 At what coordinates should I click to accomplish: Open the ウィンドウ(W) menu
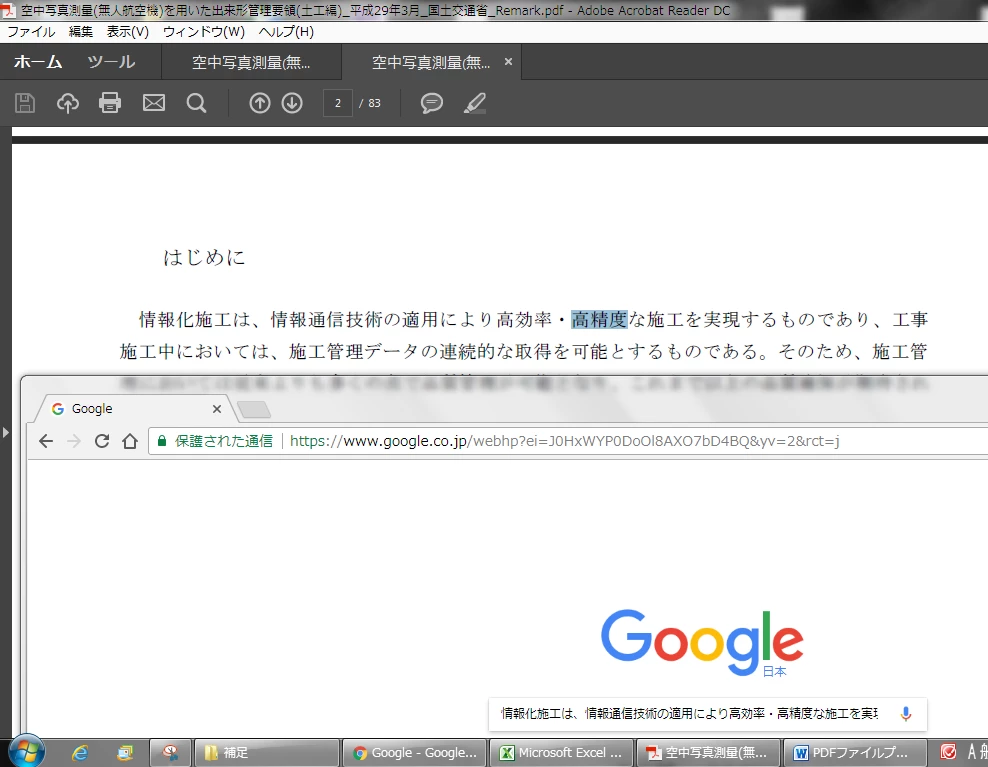tap(204, 32)
